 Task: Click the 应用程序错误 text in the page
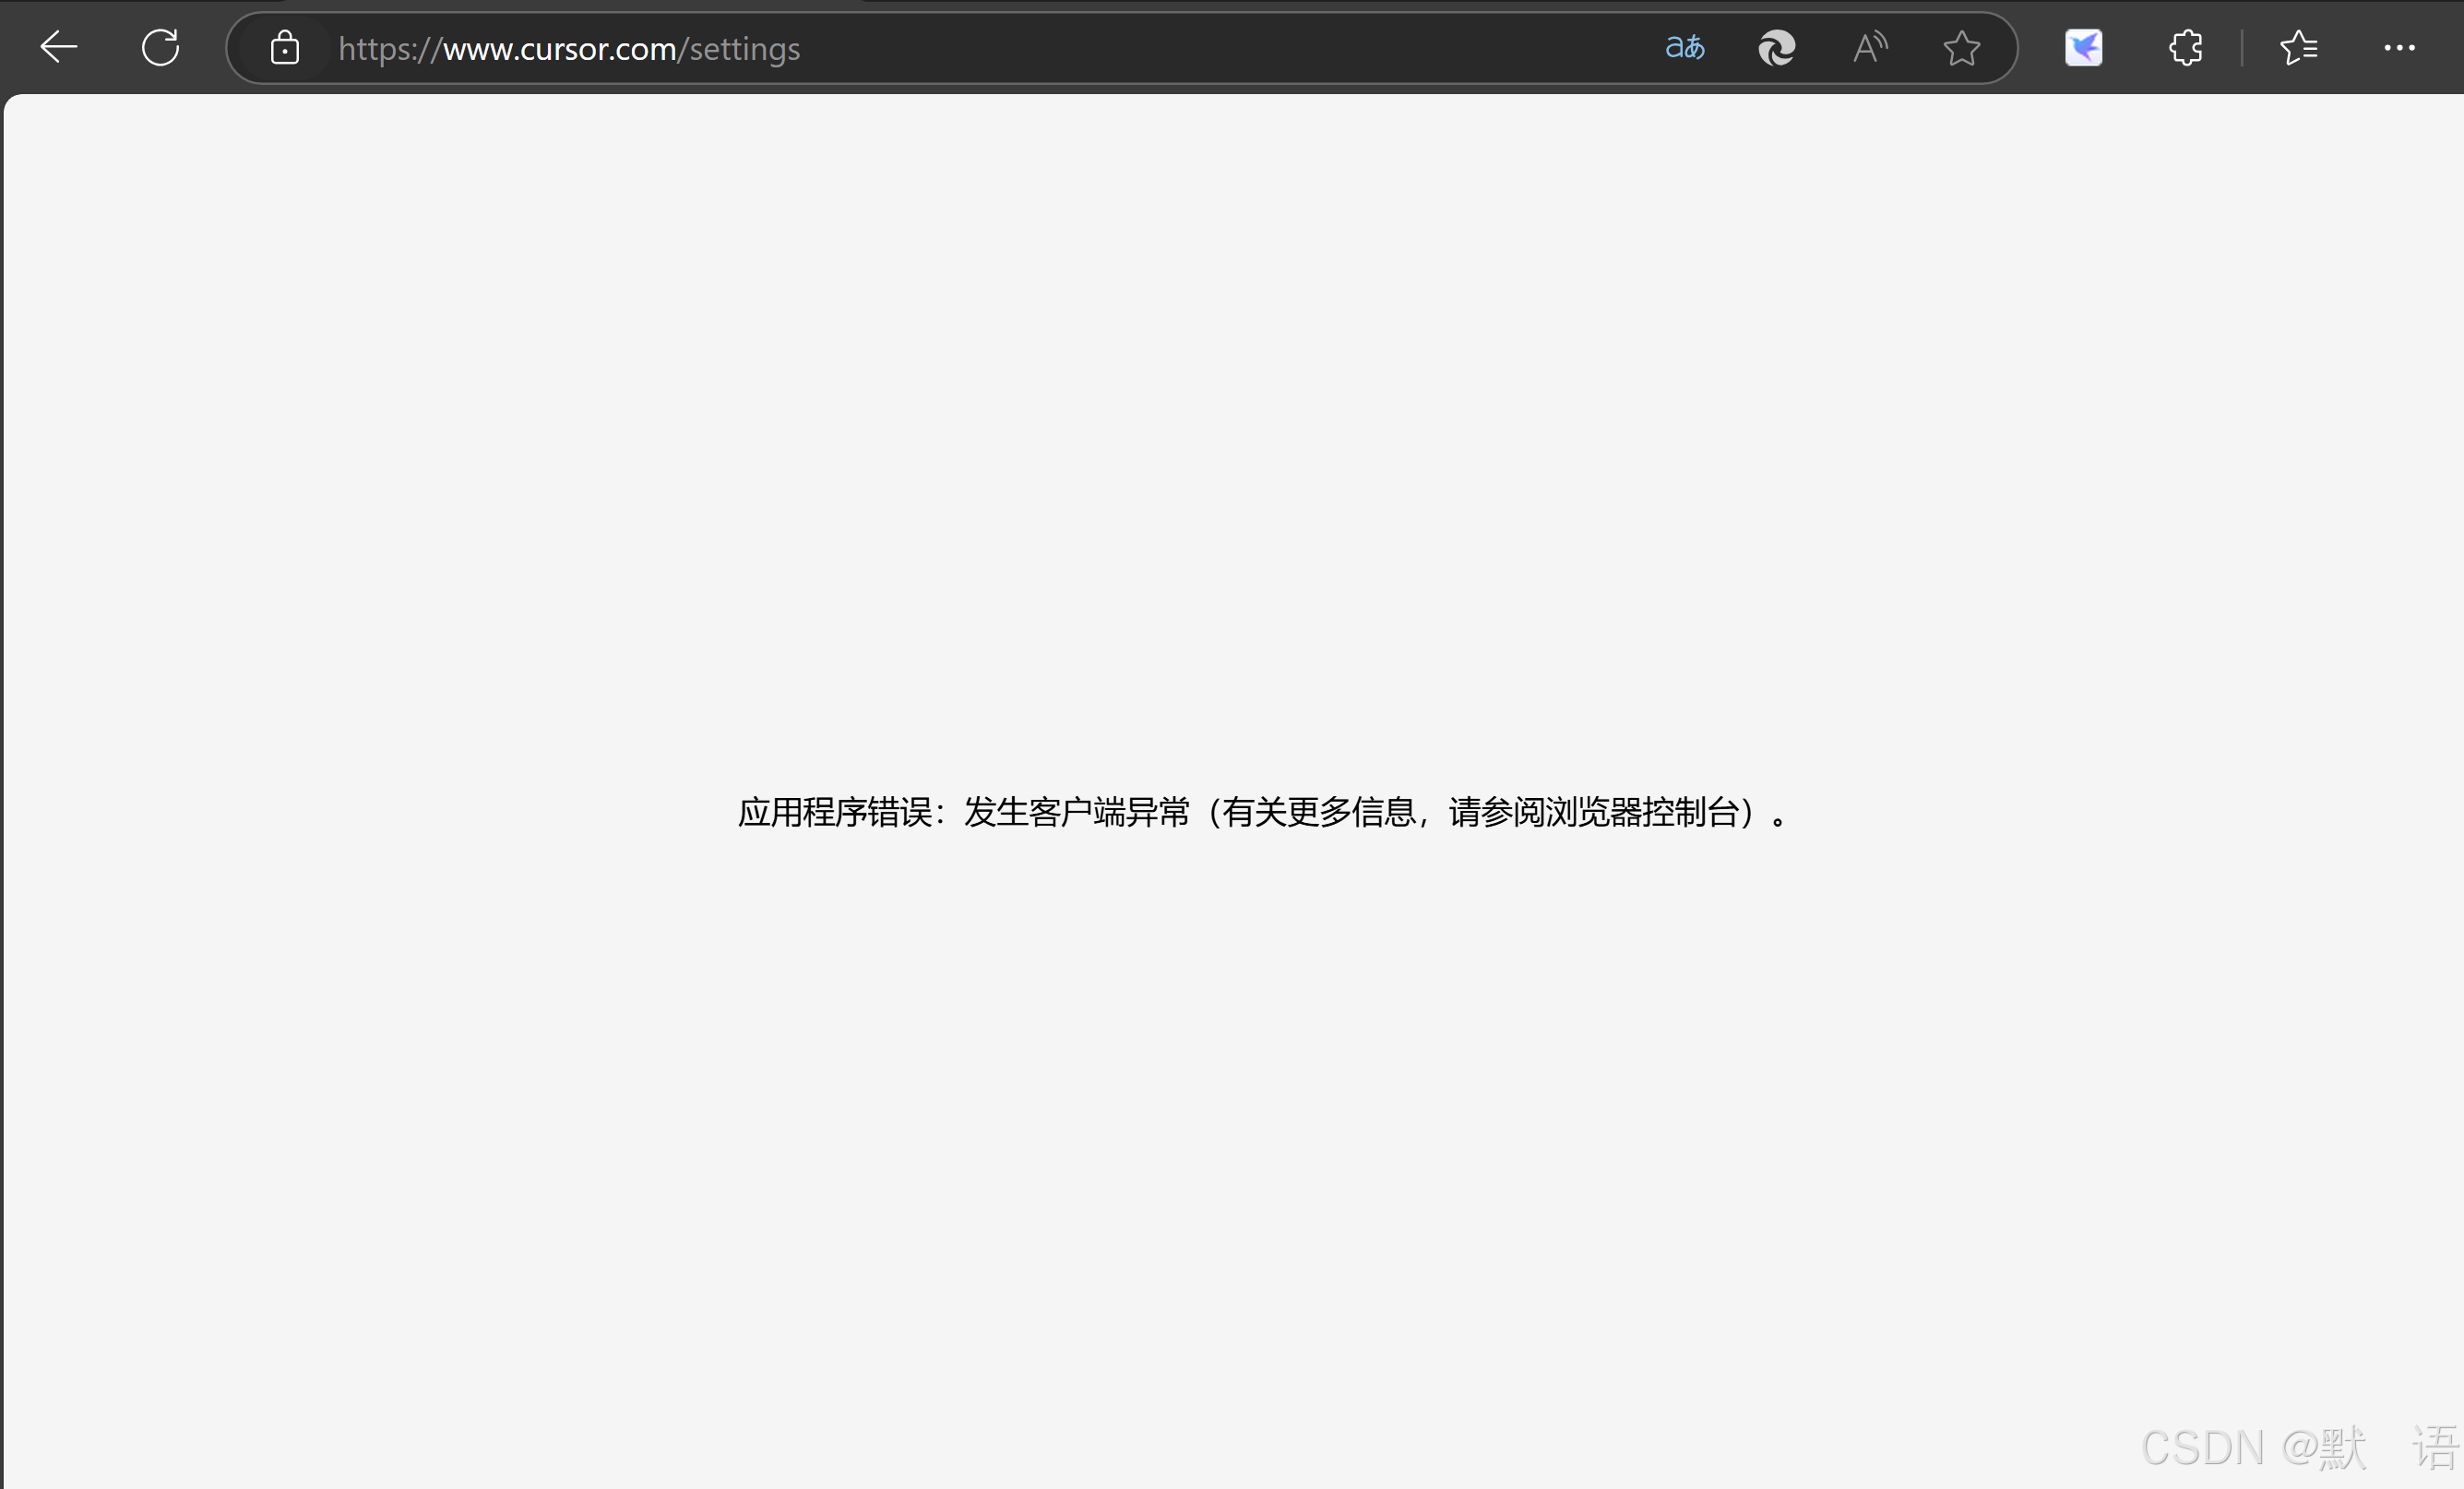pos(834,812)
